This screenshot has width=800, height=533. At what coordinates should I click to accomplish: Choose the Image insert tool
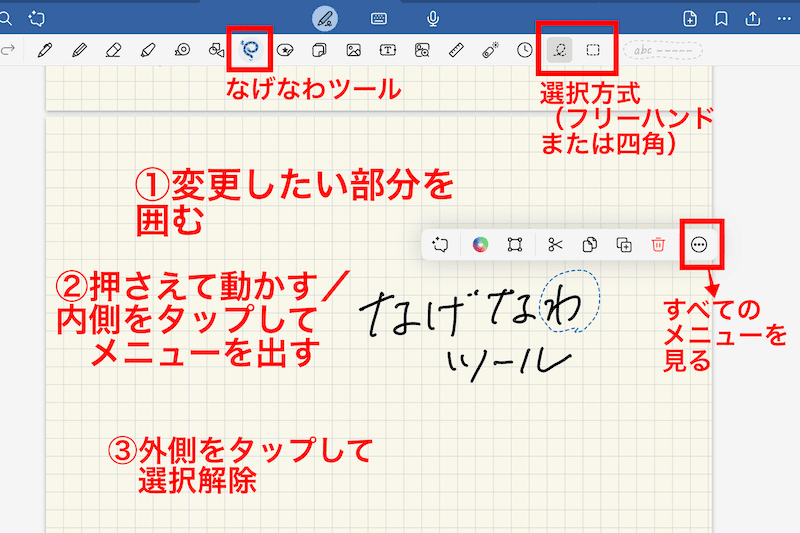click(x=353, y=49)
